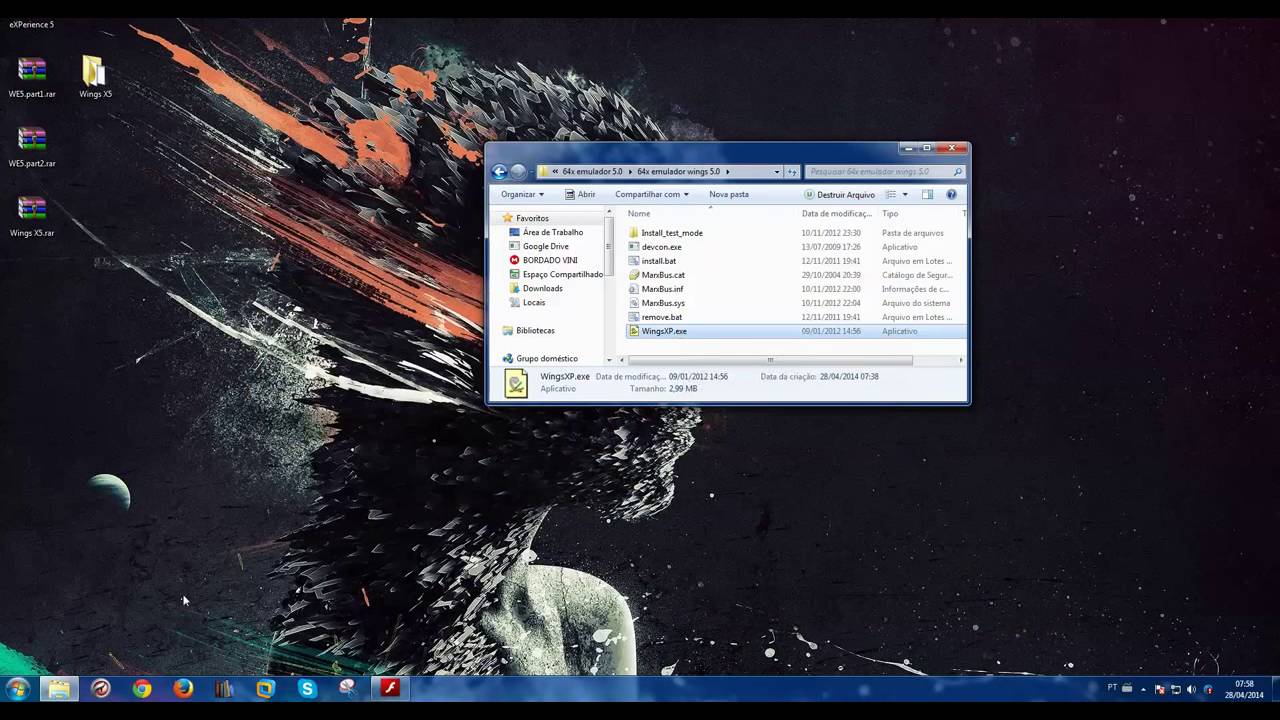The height and width of the screenshot is (720, 1280).
Task: Open Espaço Compartilhado in sidebar
Action: [x=556, y=274]
